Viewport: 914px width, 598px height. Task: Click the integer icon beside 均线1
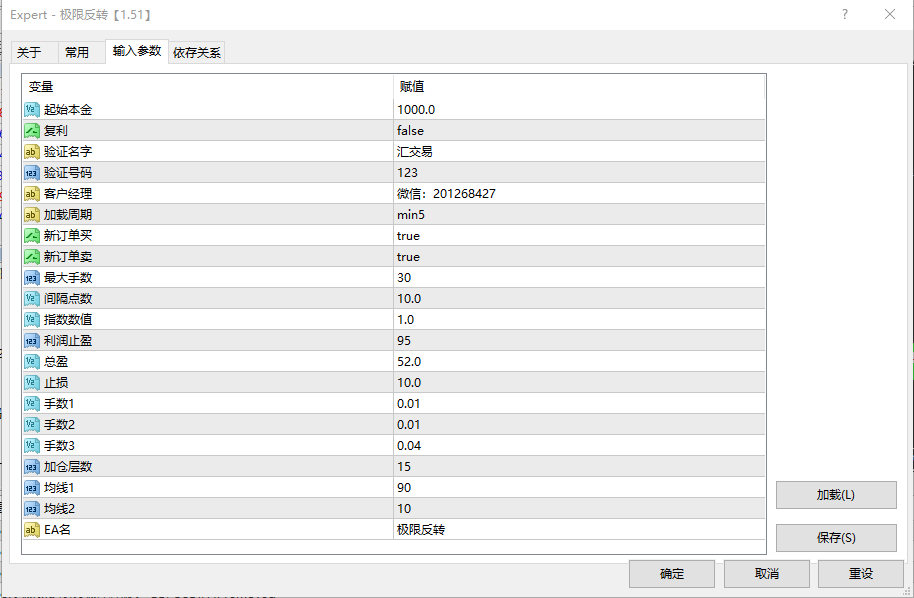(32, 487)
